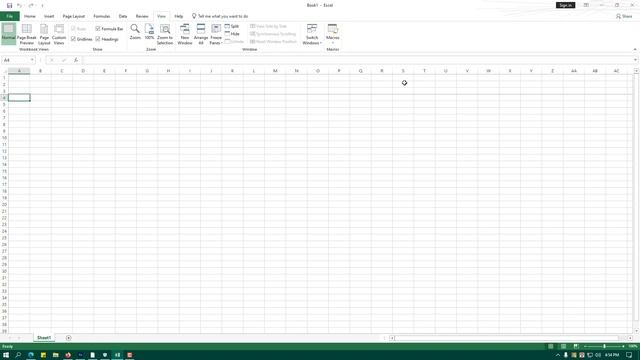Open Custom Views in the ribbon
Screen dimensions: 640x360
tap(59, 33)
